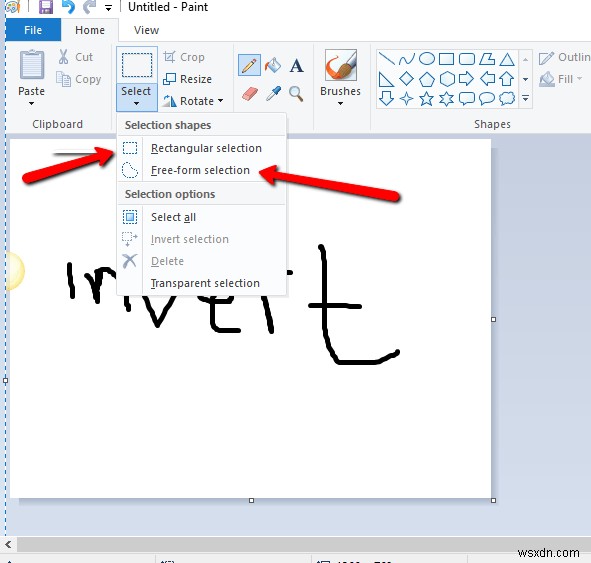Select the Pencil tool
This screenshot has height=563, width=591.
pyautogui.click(x=249, y=65)
